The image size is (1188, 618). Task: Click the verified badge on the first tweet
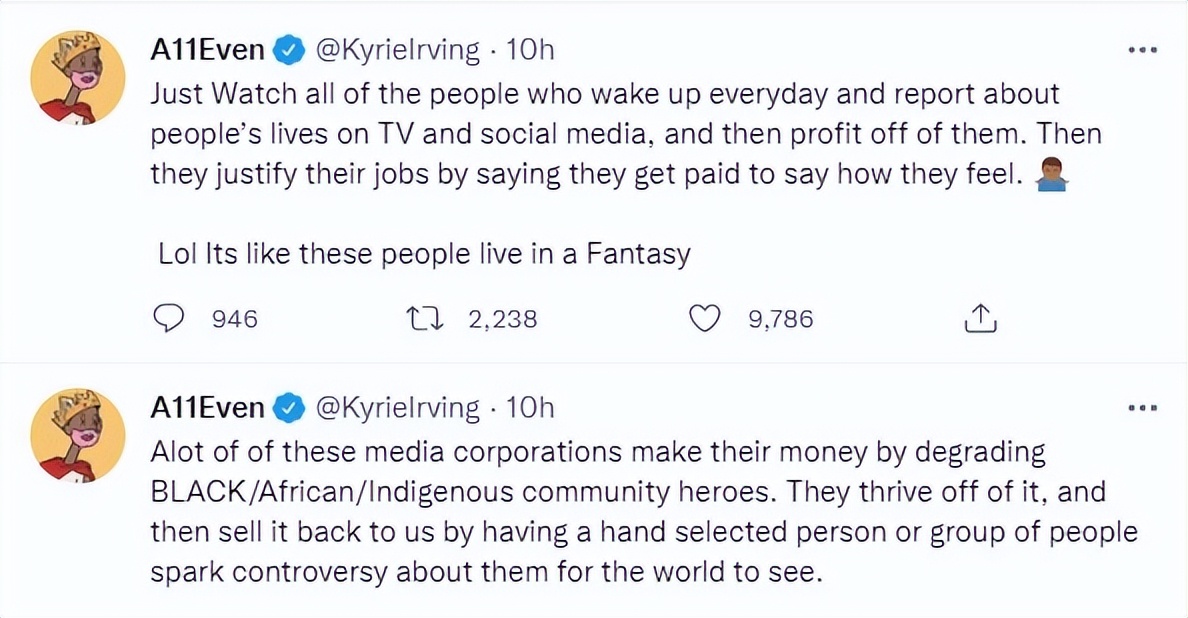click(x=292, y=48)
